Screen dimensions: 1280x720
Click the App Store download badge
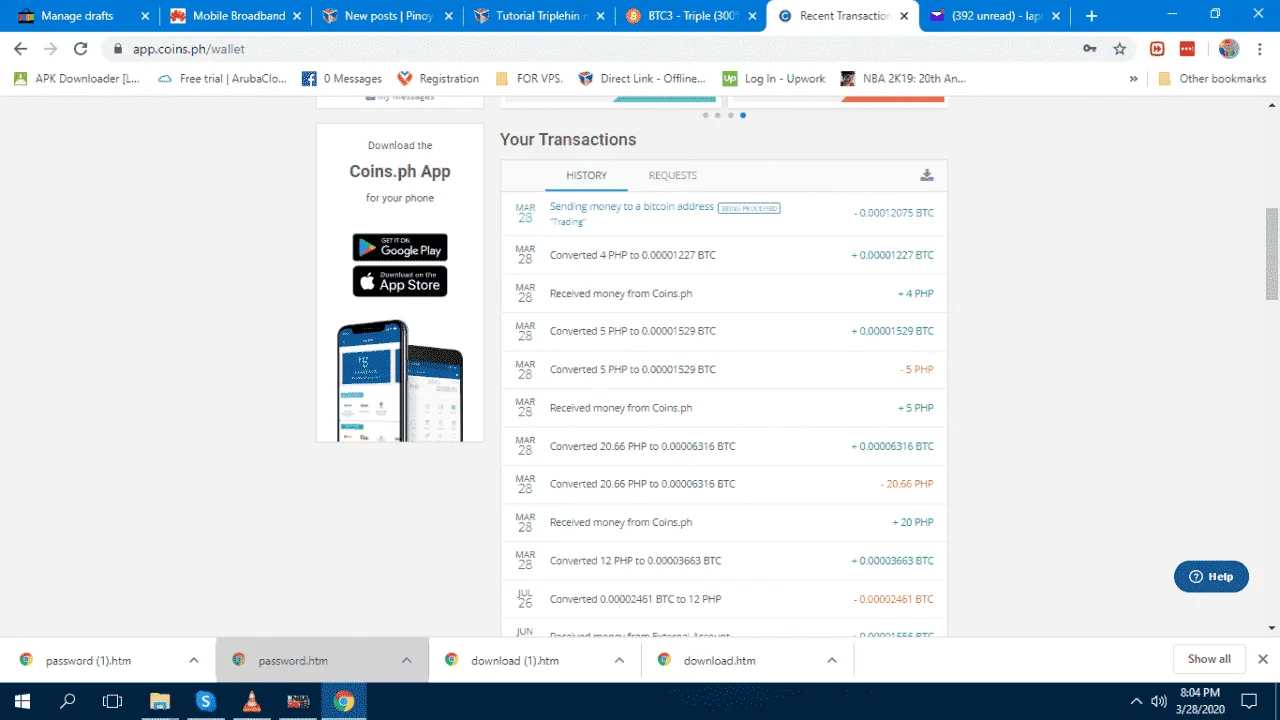coord(400,281)
